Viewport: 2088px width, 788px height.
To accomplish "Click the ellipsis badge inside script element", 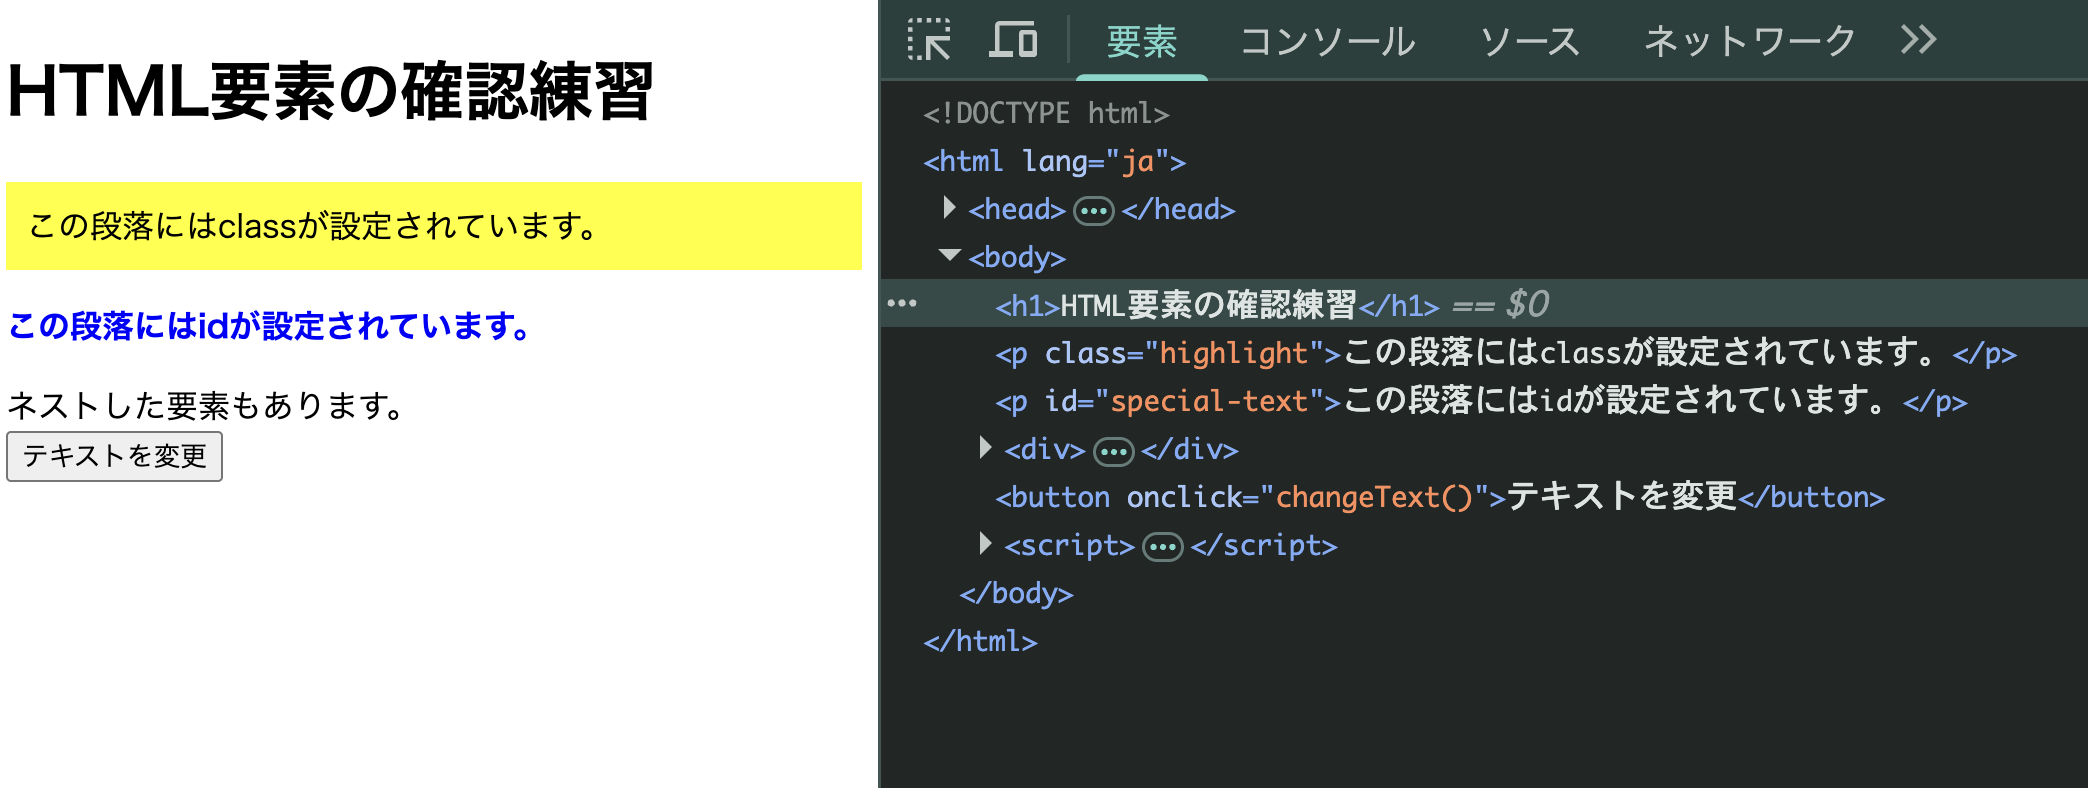I will [x=1162, y=547].
